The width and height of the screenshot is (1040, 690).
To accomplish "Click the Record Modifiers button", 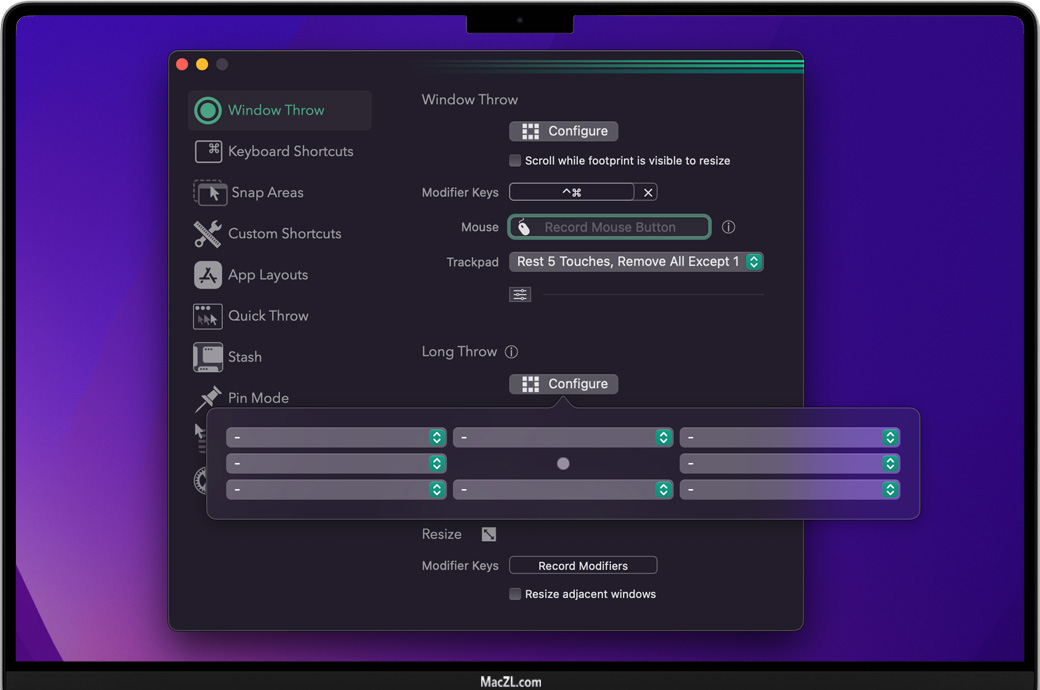I will pyautogui.click(x=583, y=566).
